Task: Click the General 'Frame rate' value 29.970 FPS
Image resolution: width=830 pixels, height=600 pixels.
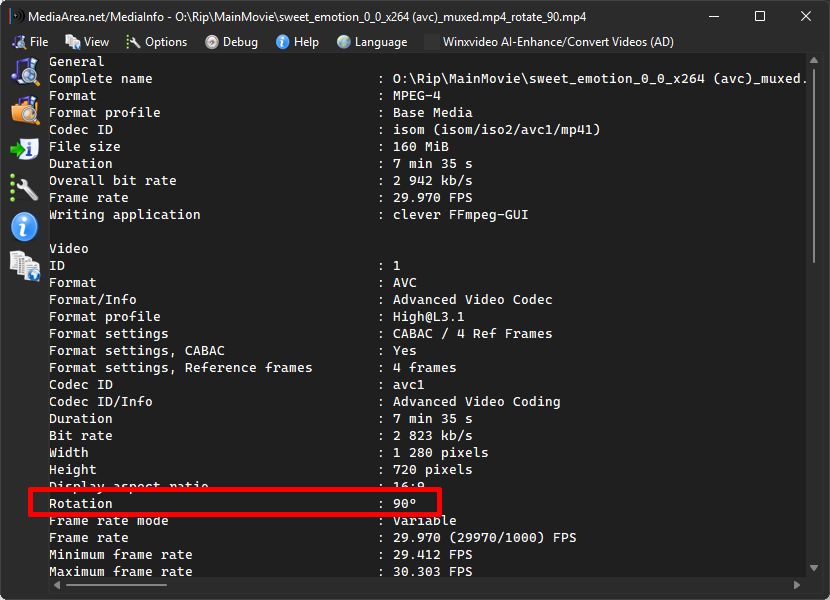Action: click(x=432, y=198)
